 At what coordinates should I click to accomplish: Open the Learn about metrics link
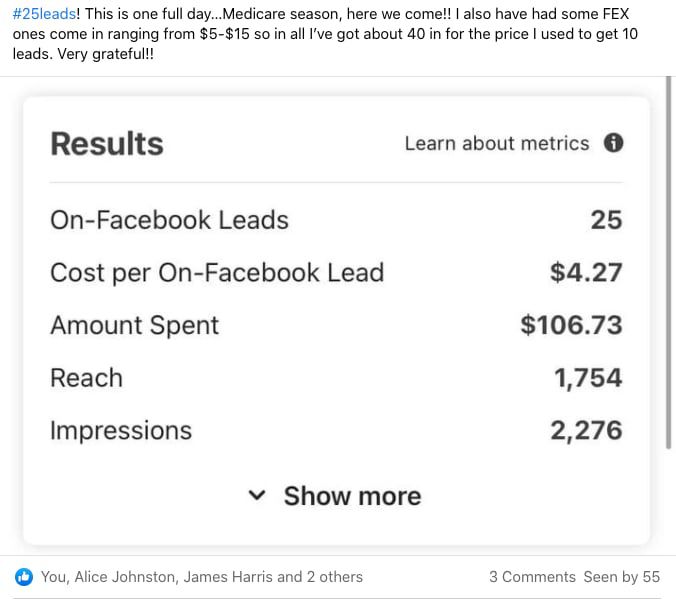(497, 143)
